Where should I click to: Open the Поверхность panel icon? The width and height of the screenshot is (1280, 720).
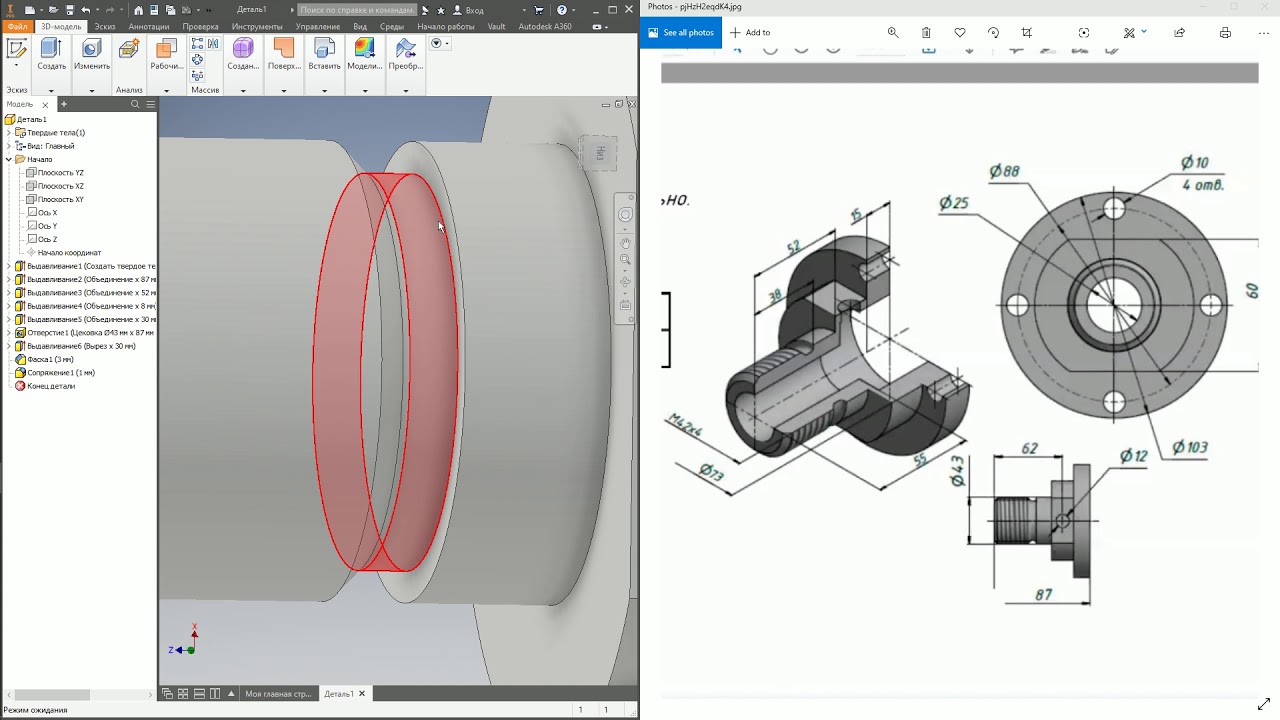point(284,48)
